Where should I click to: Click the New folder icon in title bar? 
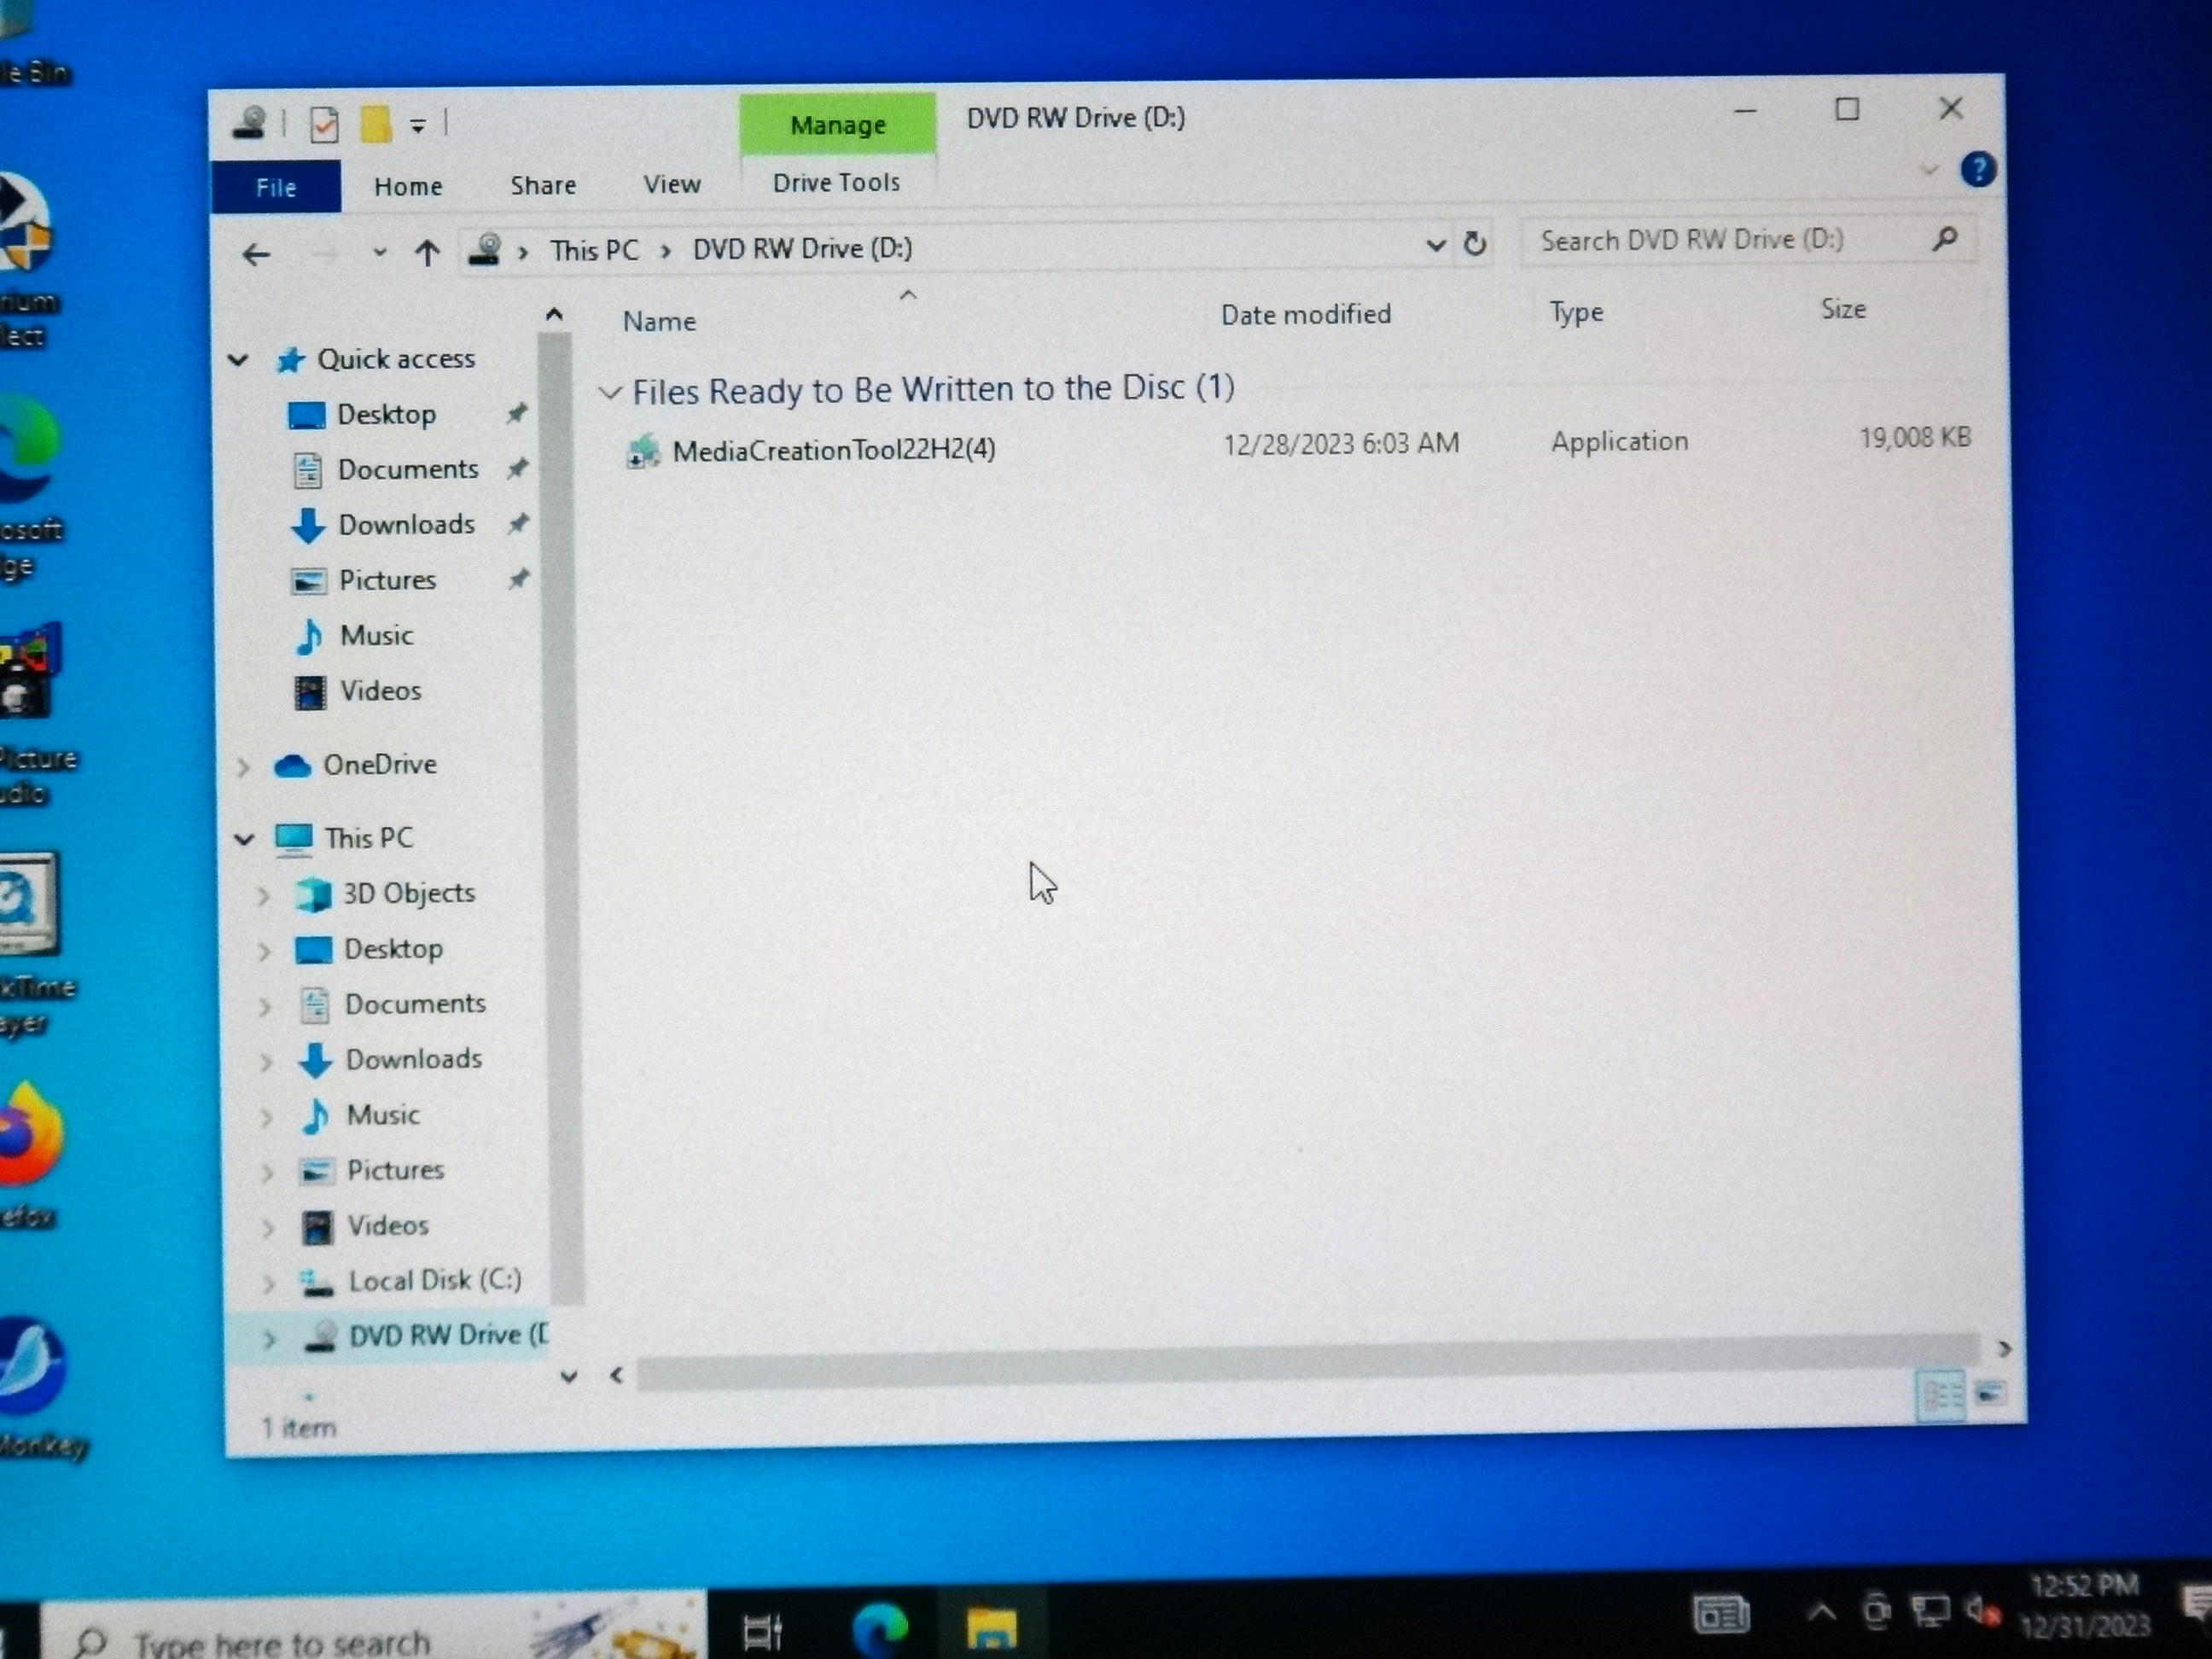tap(376, 124)
